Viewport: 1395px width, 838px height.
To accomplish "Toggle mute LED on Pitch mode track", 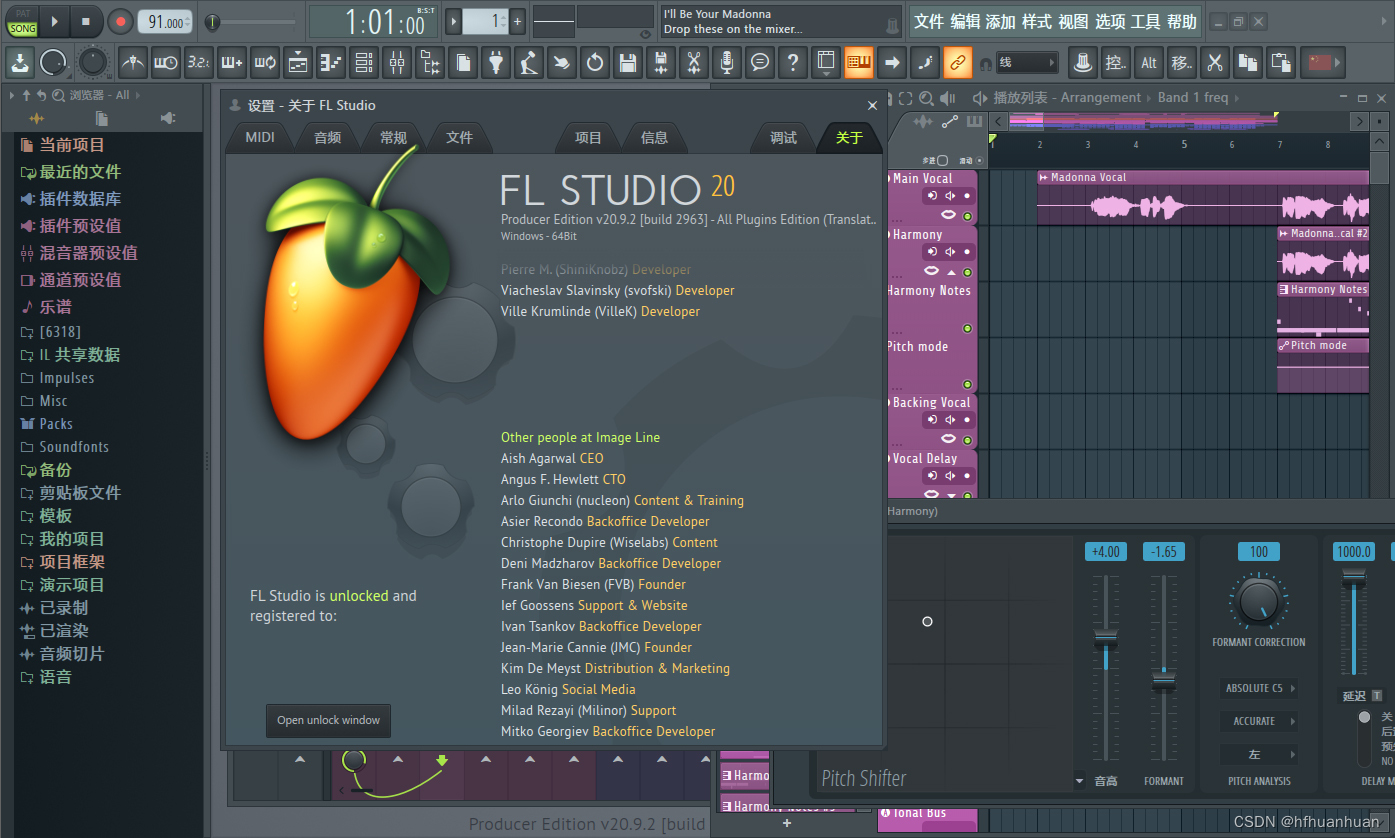I will [967, 384].
